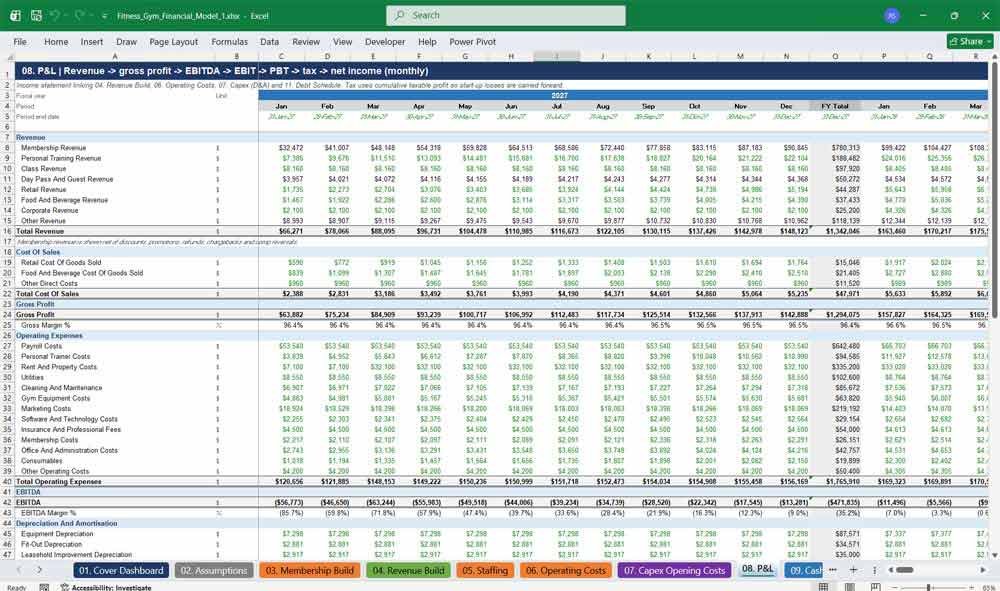Click the next sheet navigation arrow
Image resolution: width=1000 pixels, height=591 pixels.
pyautogui.click(x=40, y=570)
